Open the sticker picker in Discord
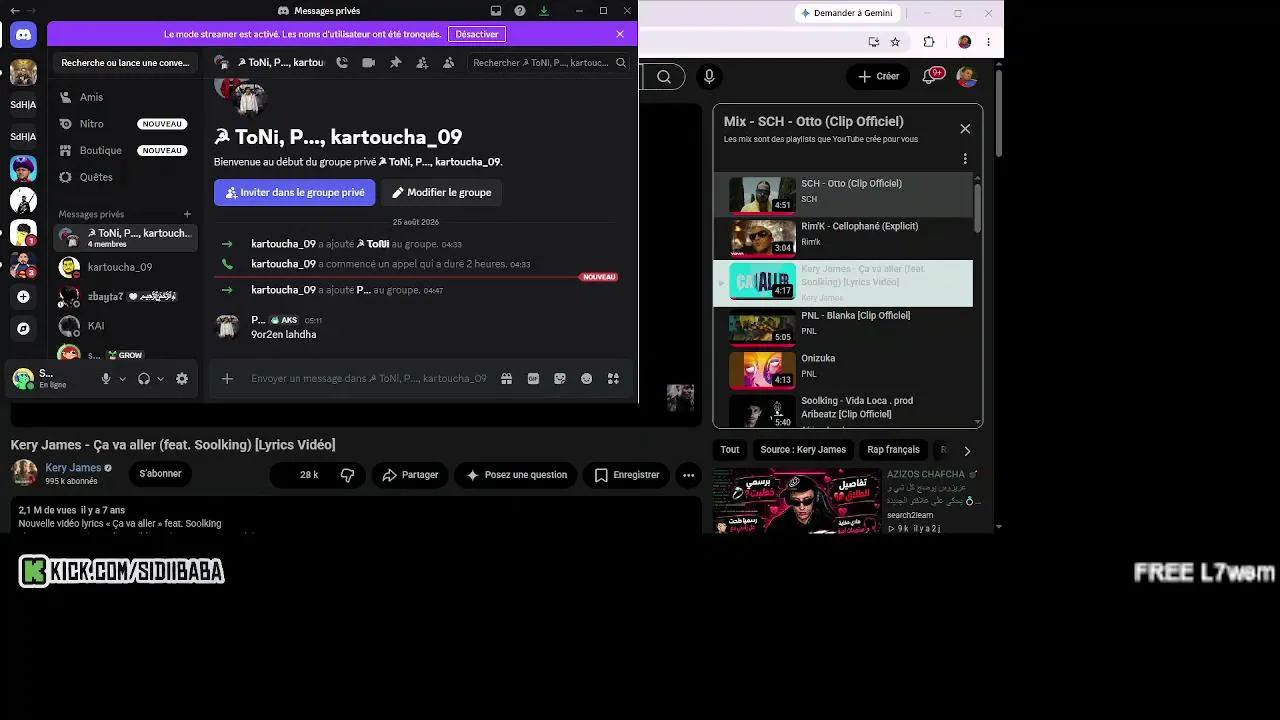The image size is (1280, 720). (560, 379)
